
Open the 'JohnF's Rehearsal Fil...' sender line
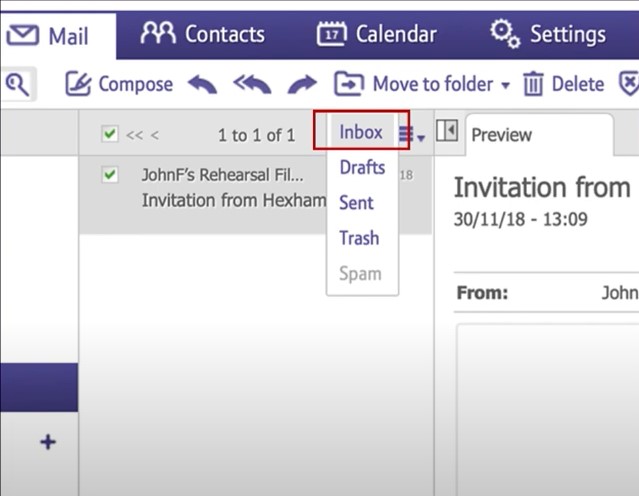[x=223, y=175]
